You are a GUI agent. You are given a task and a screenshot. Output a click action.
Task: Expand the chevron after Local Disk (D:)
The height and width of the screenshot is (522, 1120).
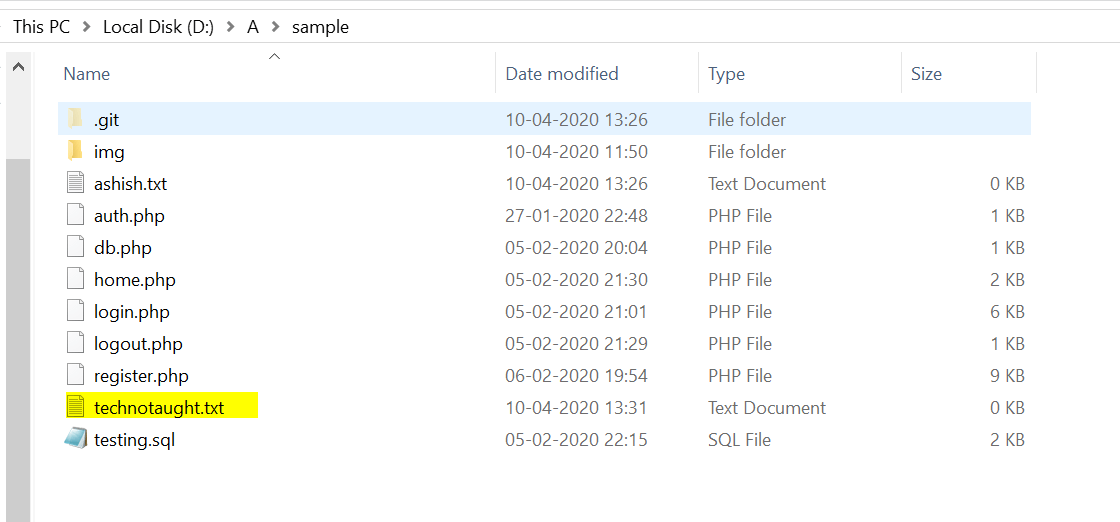(231, 27)
